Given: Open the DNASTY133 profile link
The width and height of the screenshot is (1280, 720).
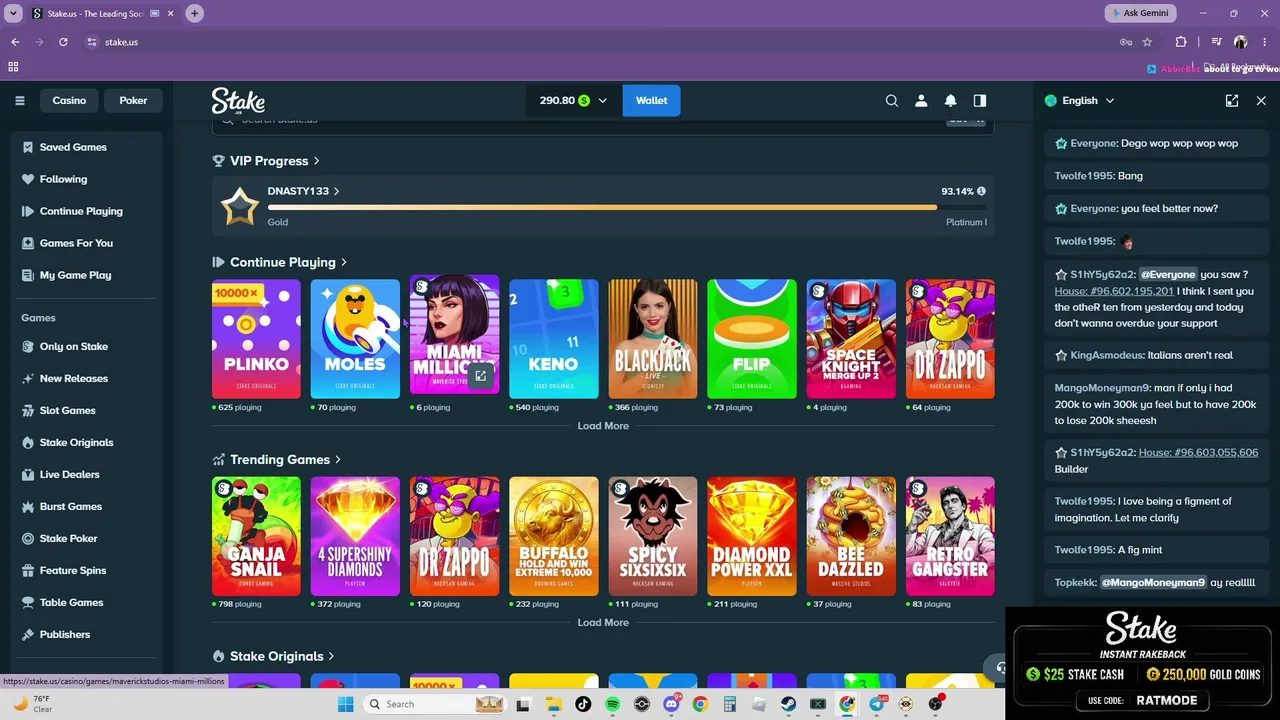Looking at the screenshot, I should coord(303,191).
